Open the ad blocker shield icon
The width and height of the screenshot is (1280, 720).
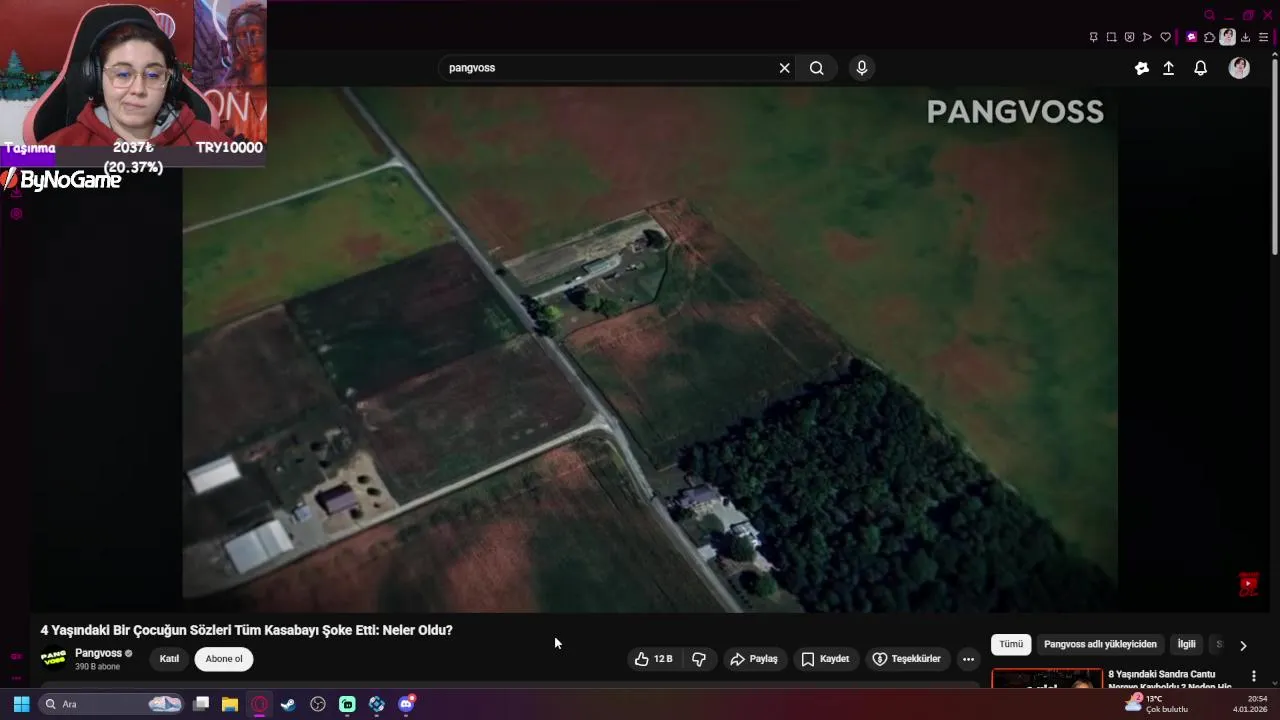[x=1129, y=37]
